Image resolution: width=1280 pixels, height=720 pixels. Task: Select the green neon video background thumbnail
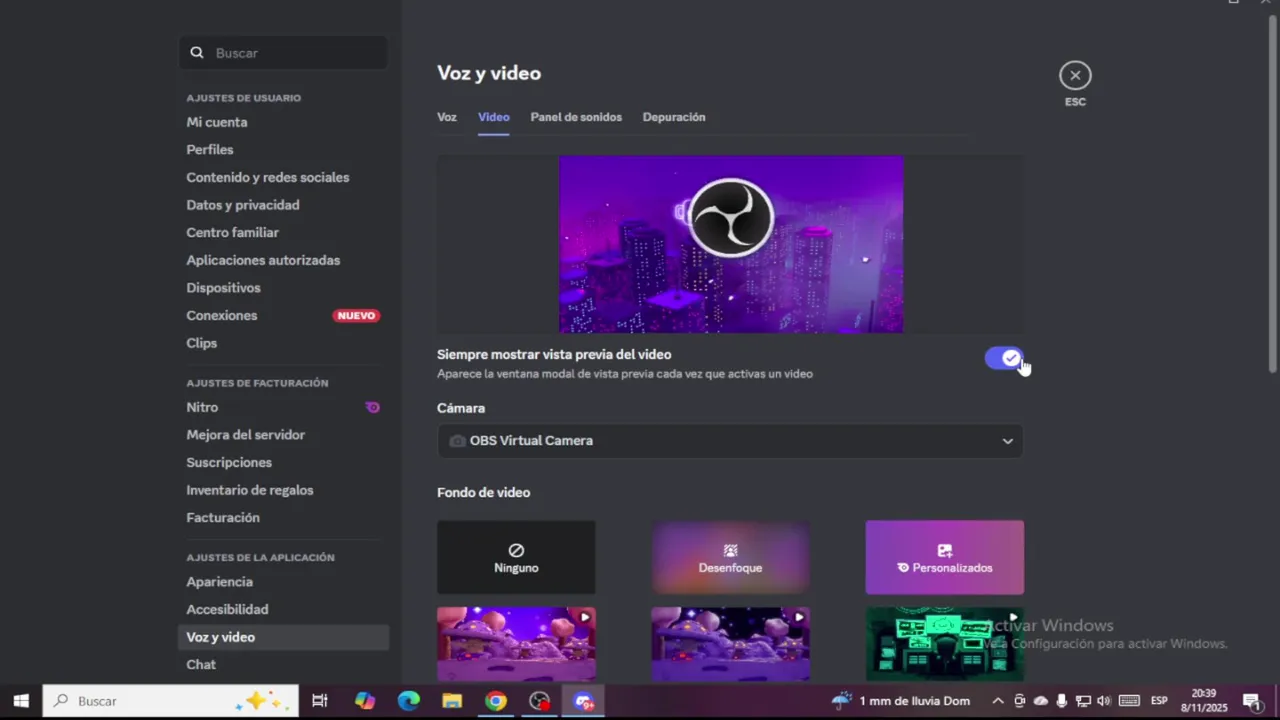click(x=945, y=644)
